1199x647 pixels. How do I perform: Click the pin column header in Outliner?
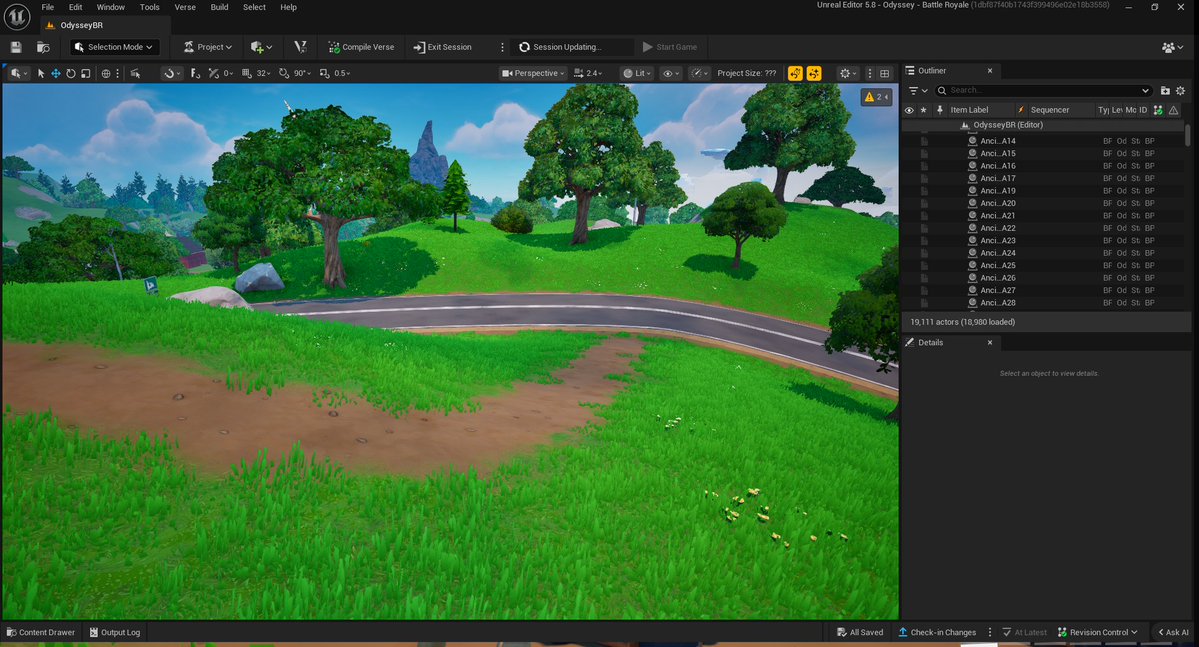(940, 110)
